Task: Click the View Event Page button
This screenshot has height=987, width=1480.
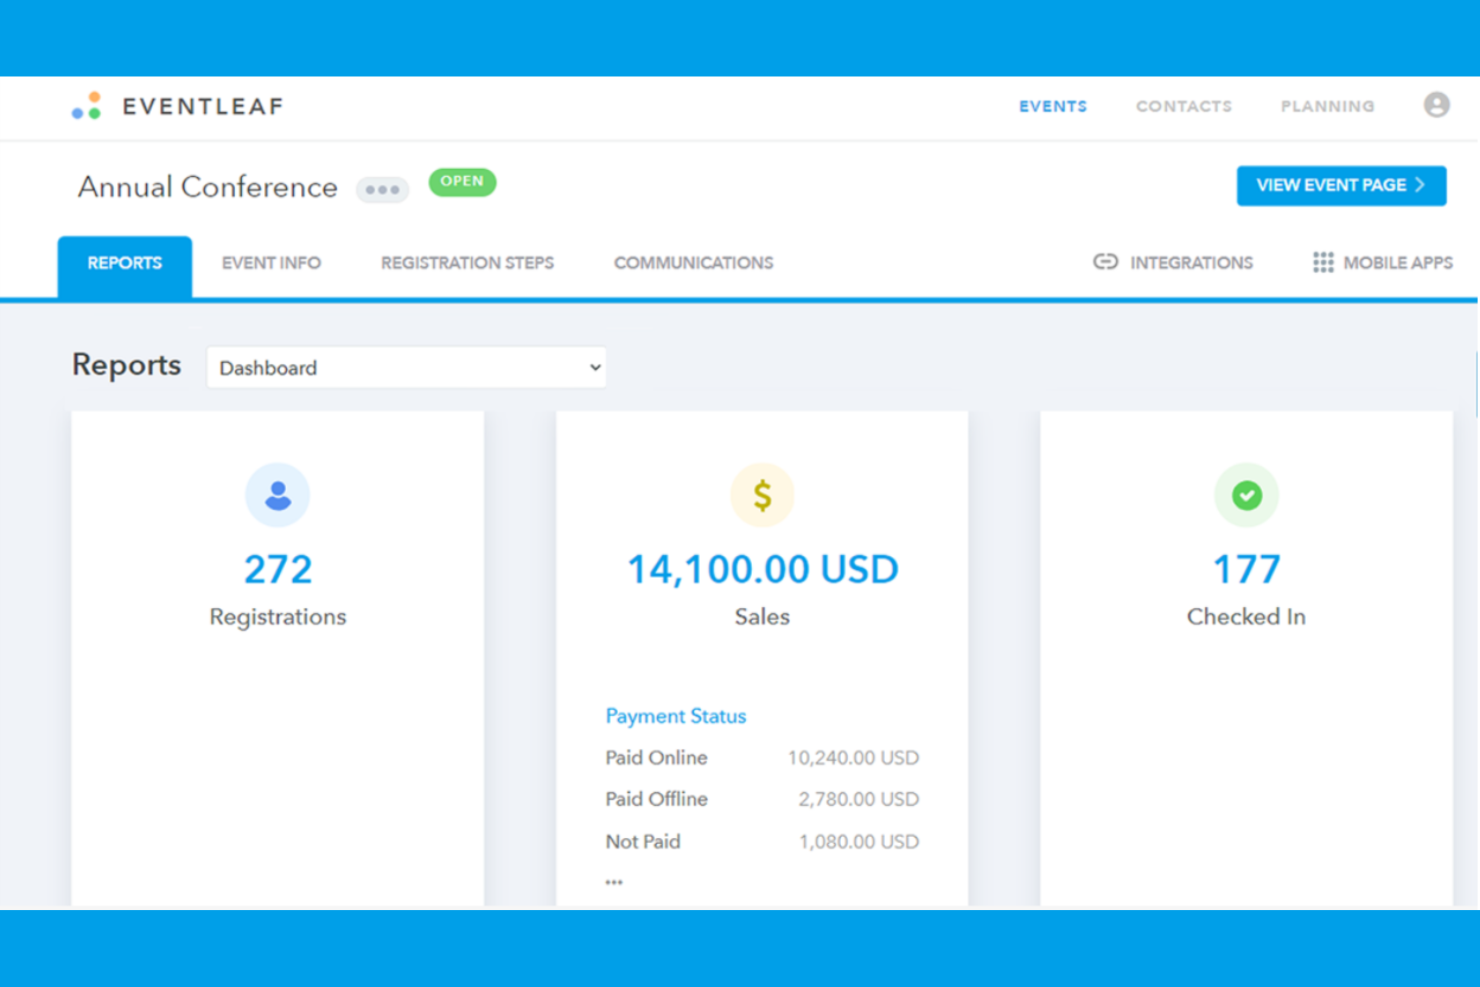Action: tap(1341, 185)
